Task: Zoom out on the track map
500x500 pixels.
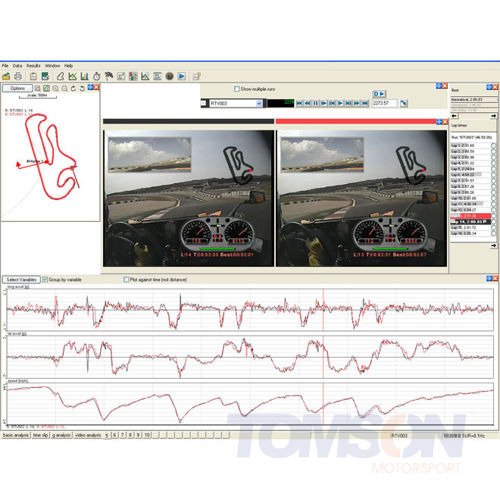Action: (x=64, y=88)
